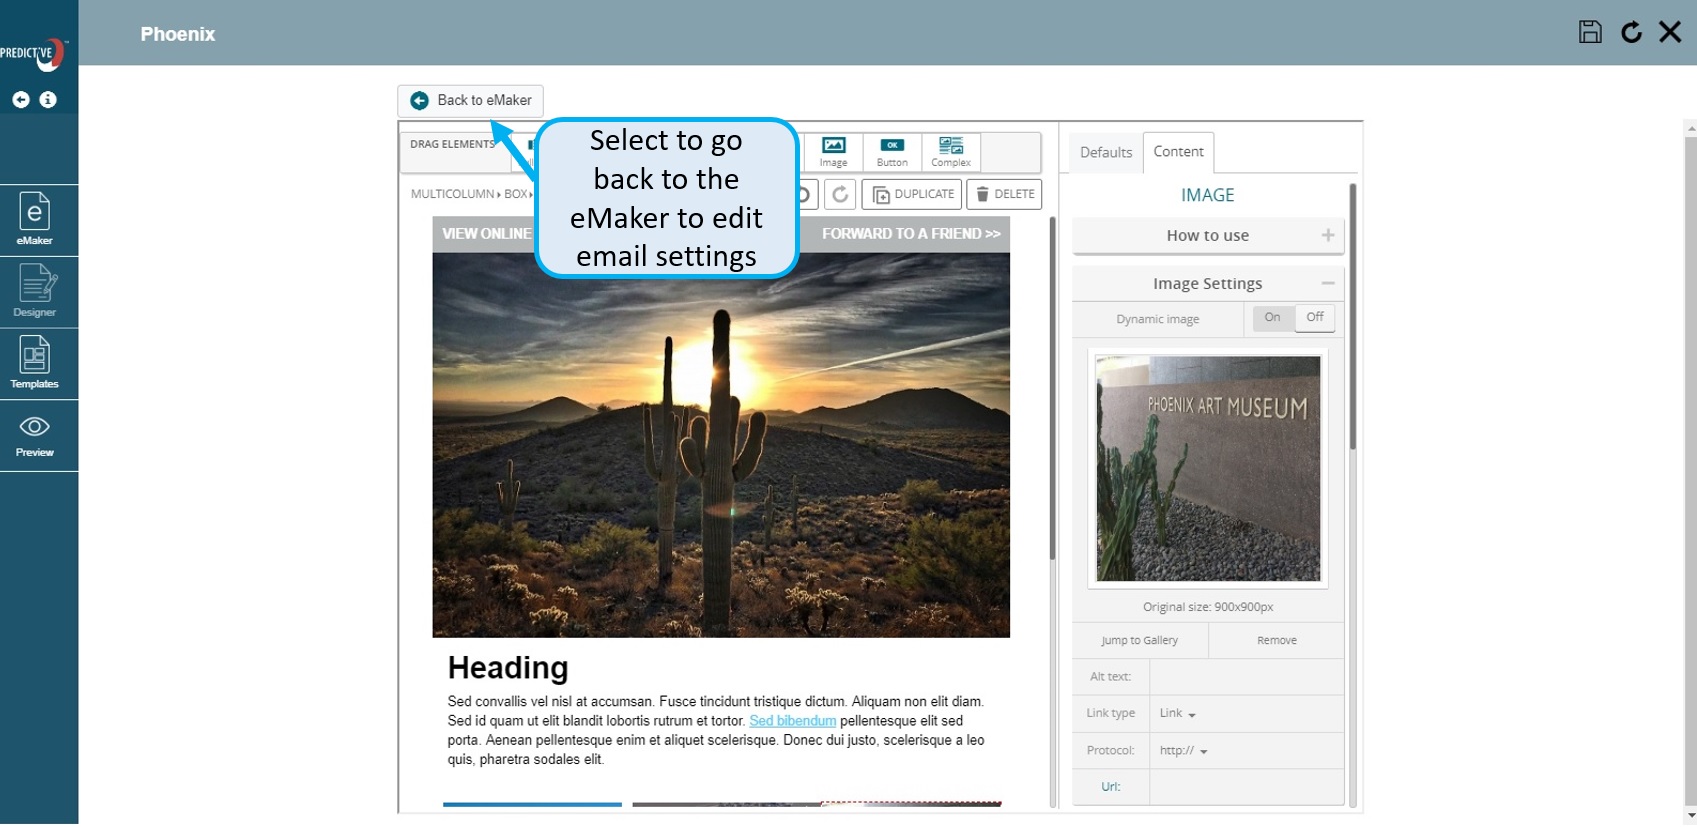Select the Image drag element icon
Screen dimensions: 1697x827
click(x=833, y=152)
